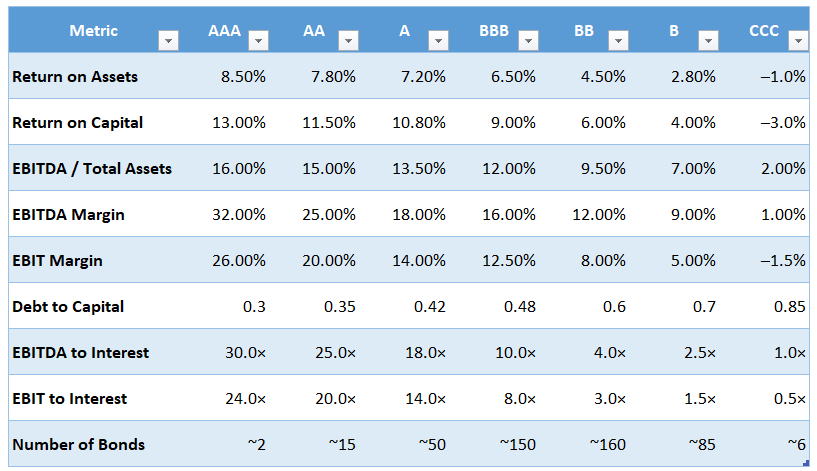
Task: Open the AAA column filter dropdown
Action: (x=258, y=41)
